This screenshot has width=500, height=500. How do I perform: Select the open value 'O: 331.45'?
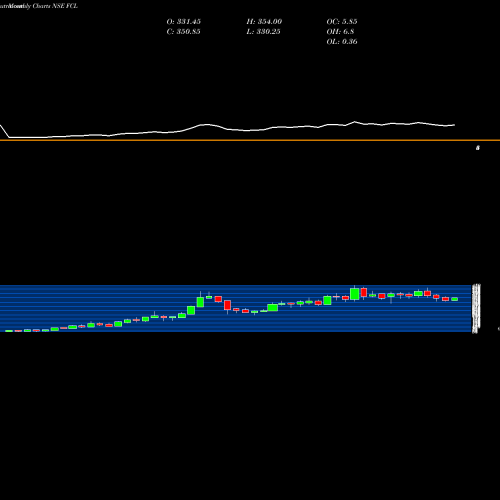(184, 22)
